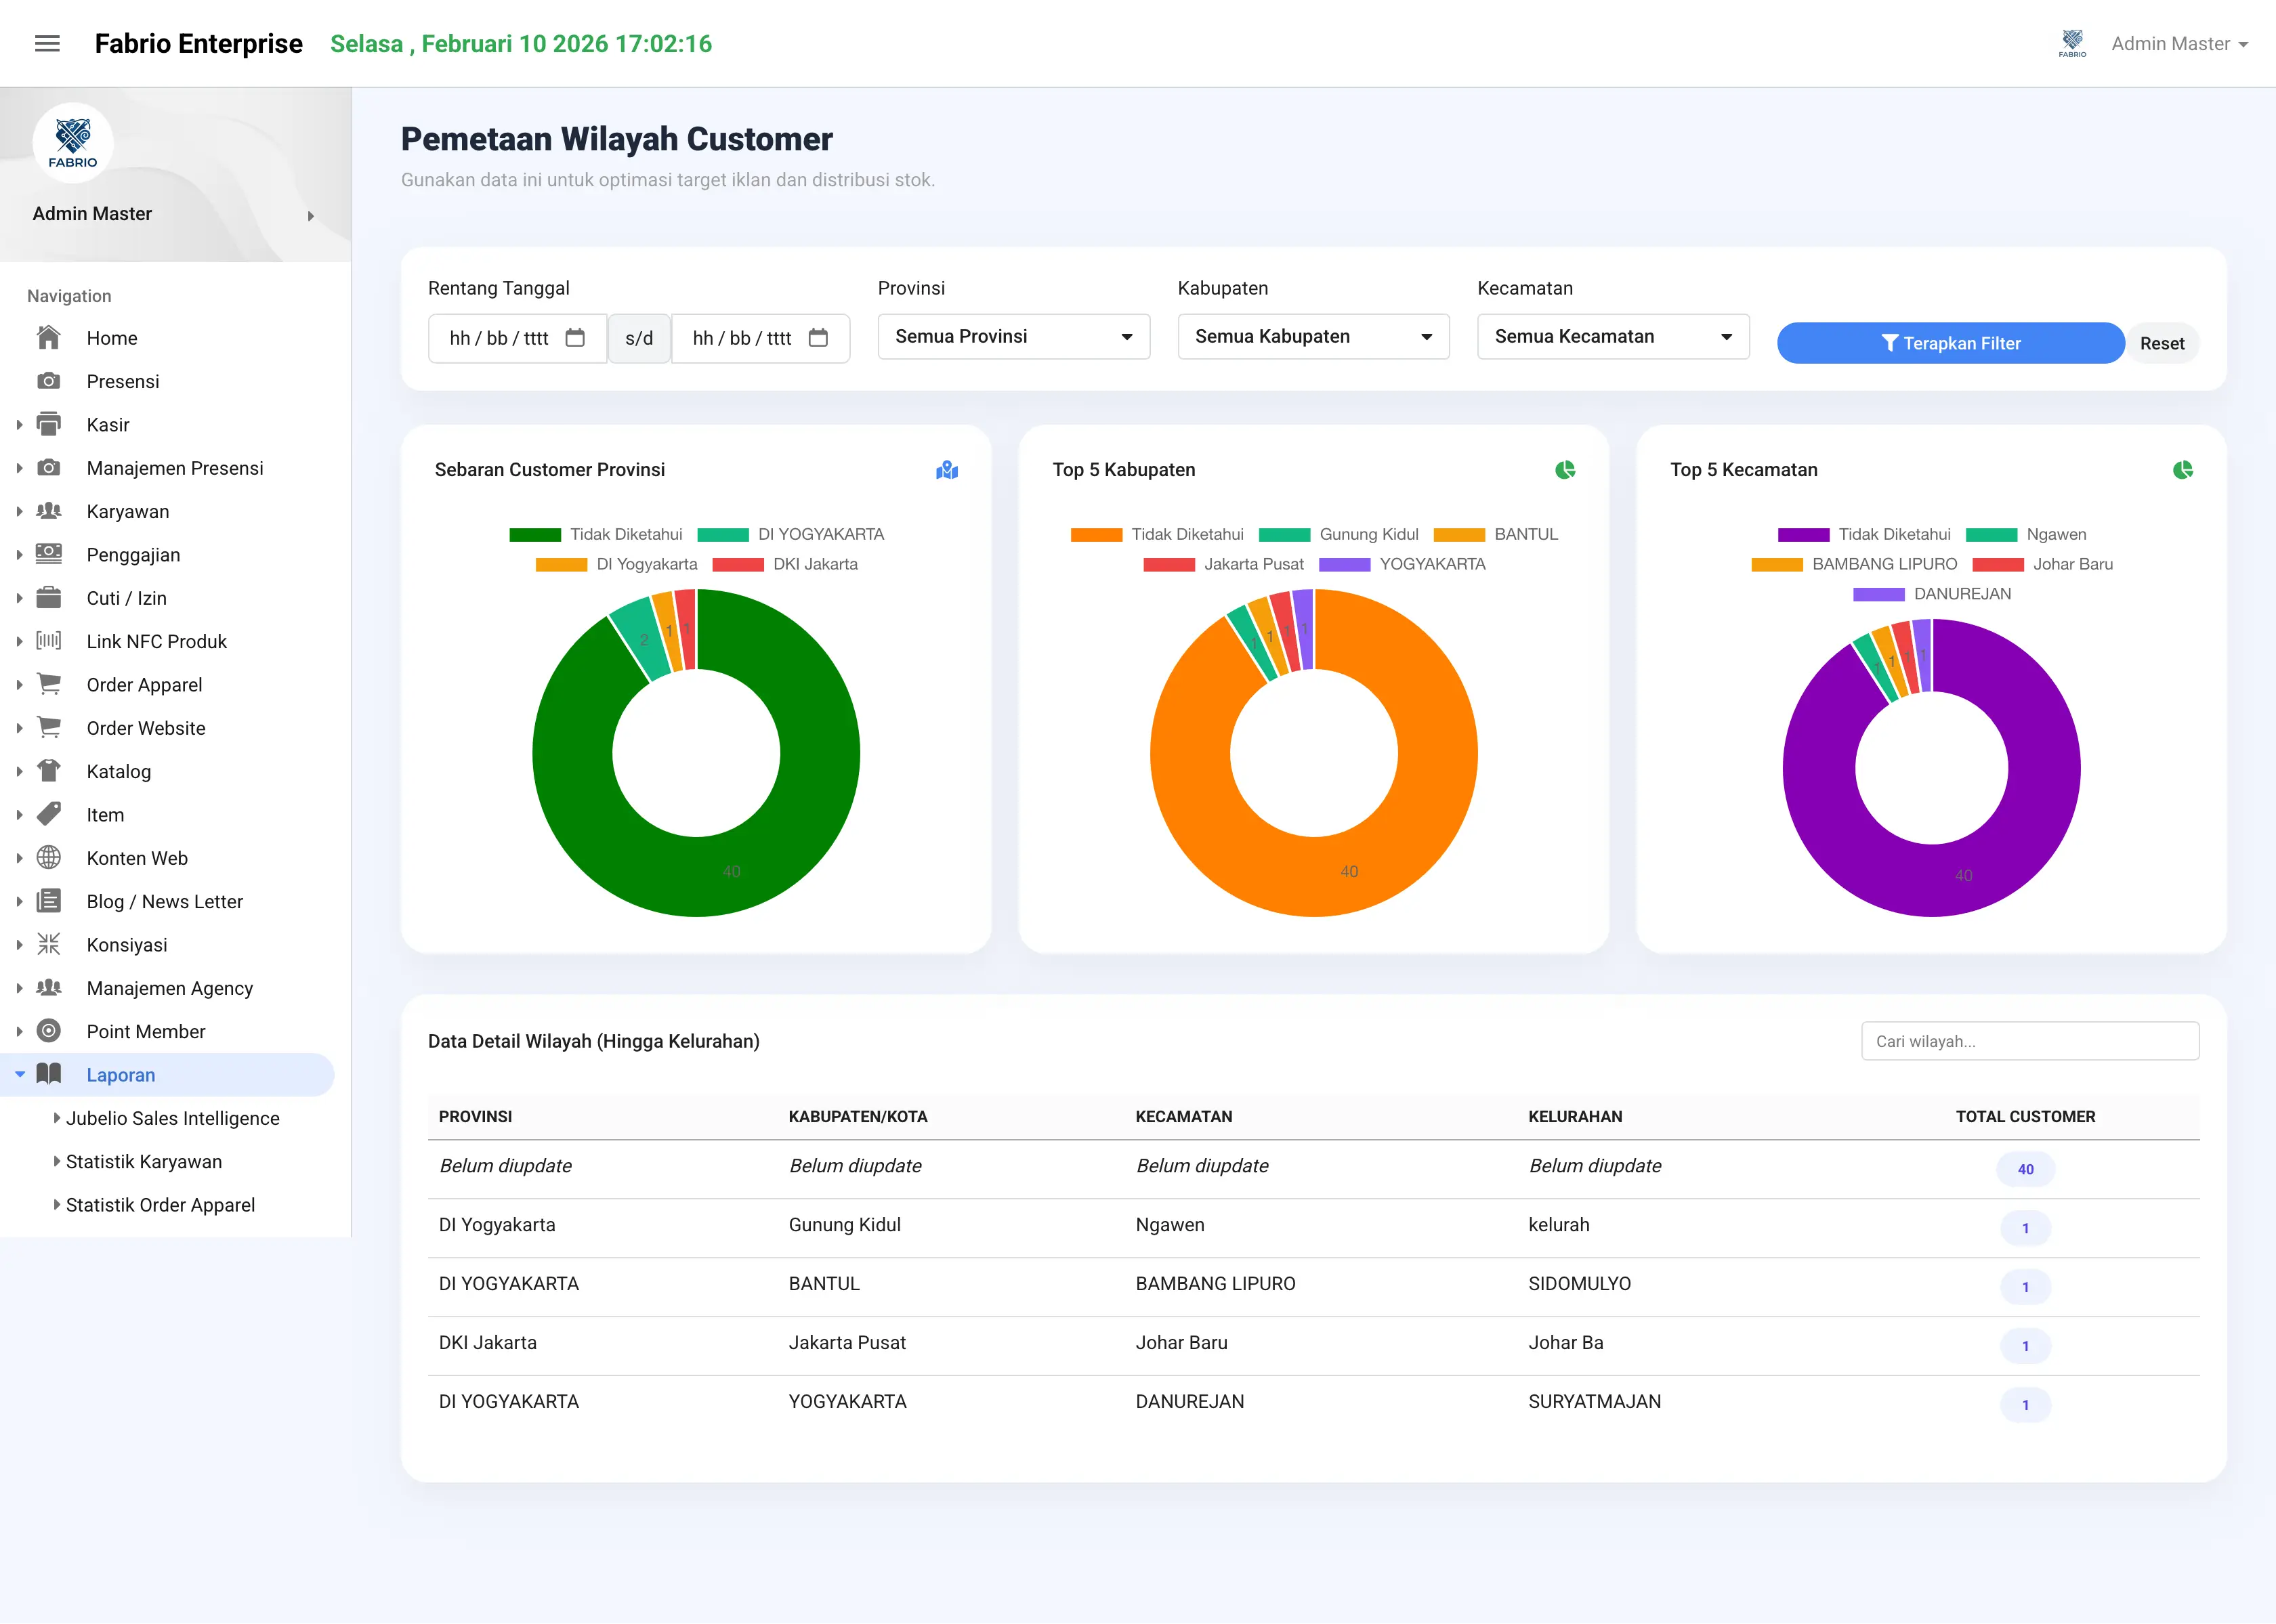Click the Fabrio Enterprise title link
The width and height of the screenshot is (2276, 1624).
pyautogui.click(x=199, y=43)
